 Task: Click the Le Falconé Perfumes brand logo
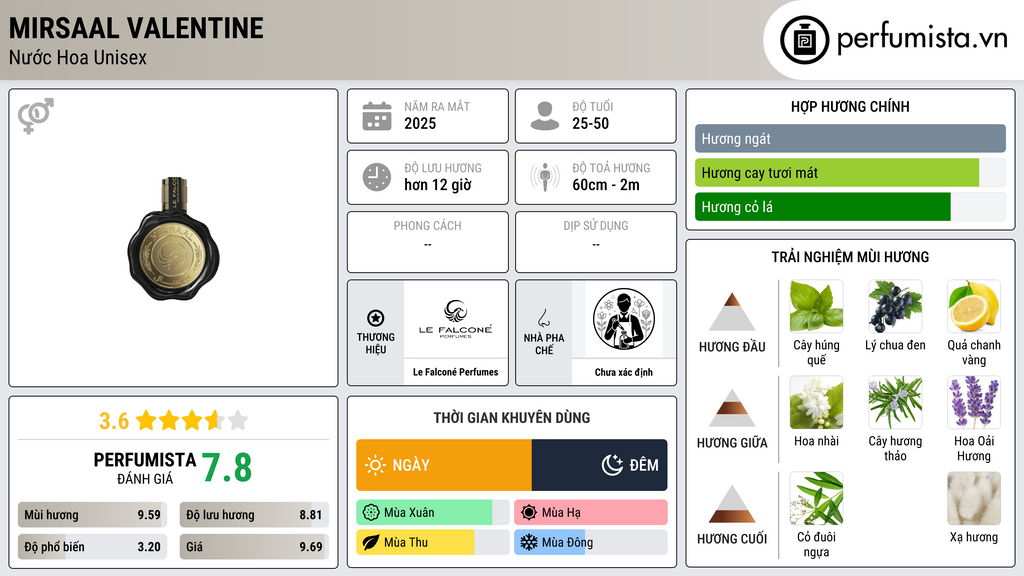pyautogui.click(x=456, y=319)
